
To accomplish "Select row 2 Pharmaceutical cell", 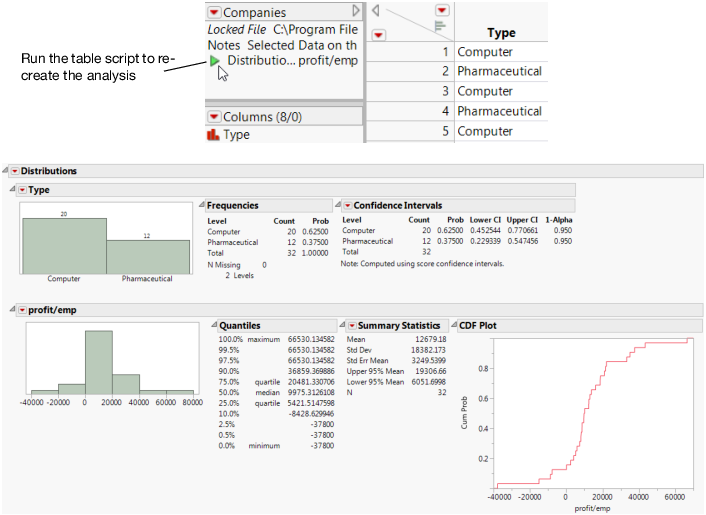I will pos(501,71).
